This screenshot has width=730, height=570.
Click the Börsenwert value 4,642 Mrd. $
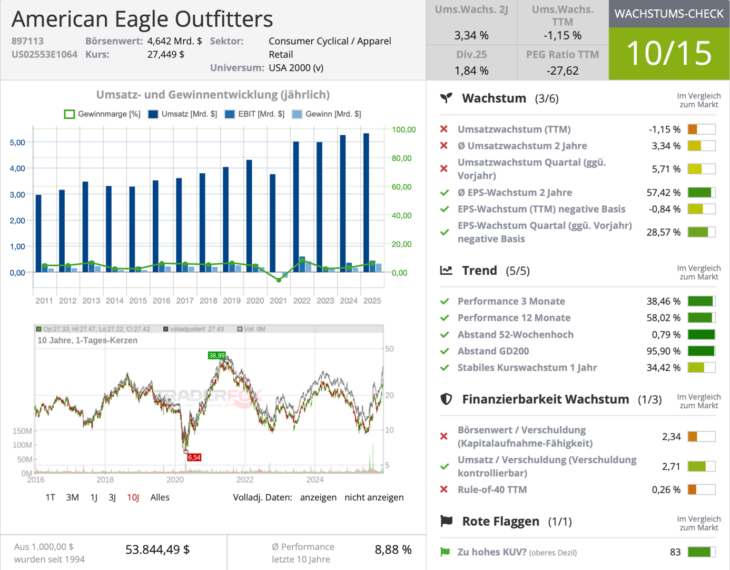click(175, 41)
